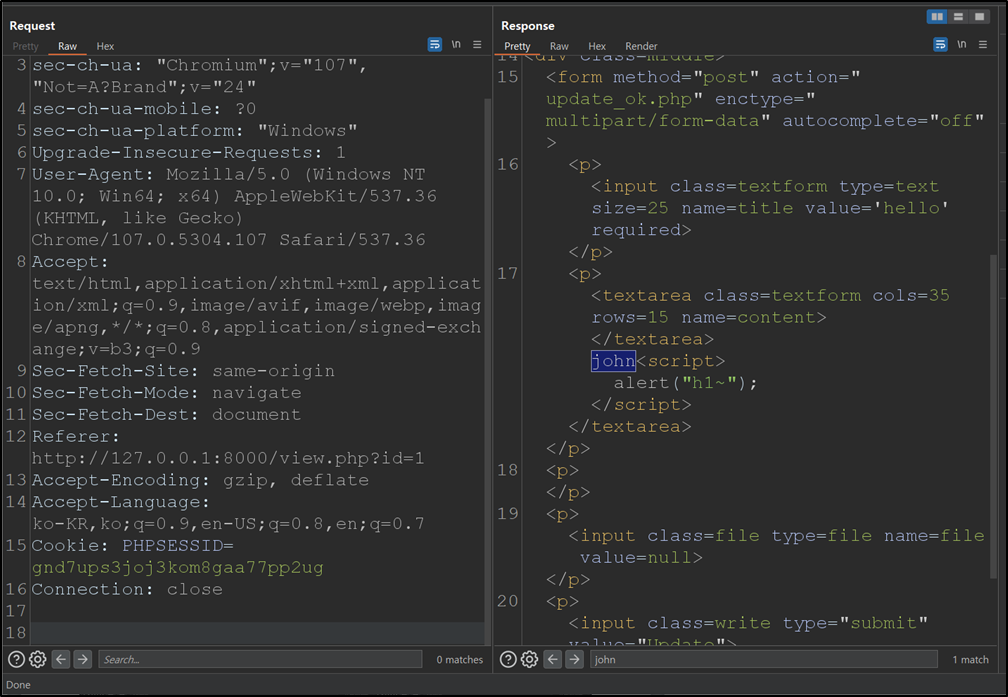The image size is (1008, 697).
Task: Go to previous match in Response search
Action: coord(552,659)
